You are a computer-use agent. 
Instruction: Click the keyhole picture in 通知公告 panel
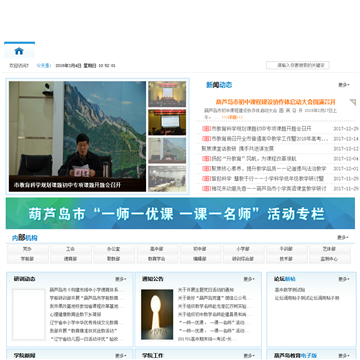click(157, 315)
